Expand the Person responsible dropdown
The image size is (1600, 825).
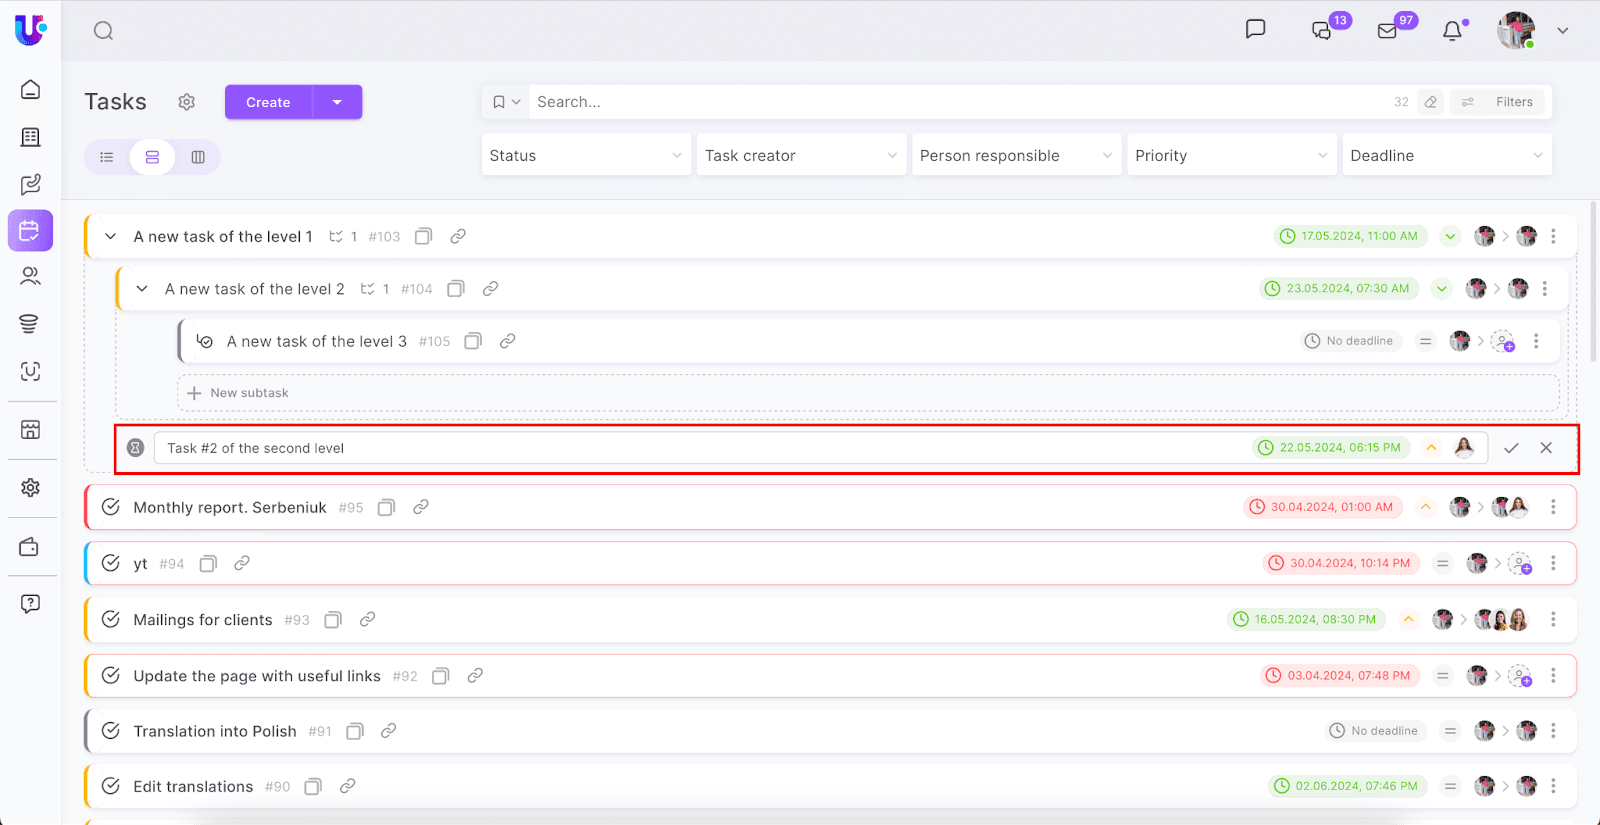1016,156
